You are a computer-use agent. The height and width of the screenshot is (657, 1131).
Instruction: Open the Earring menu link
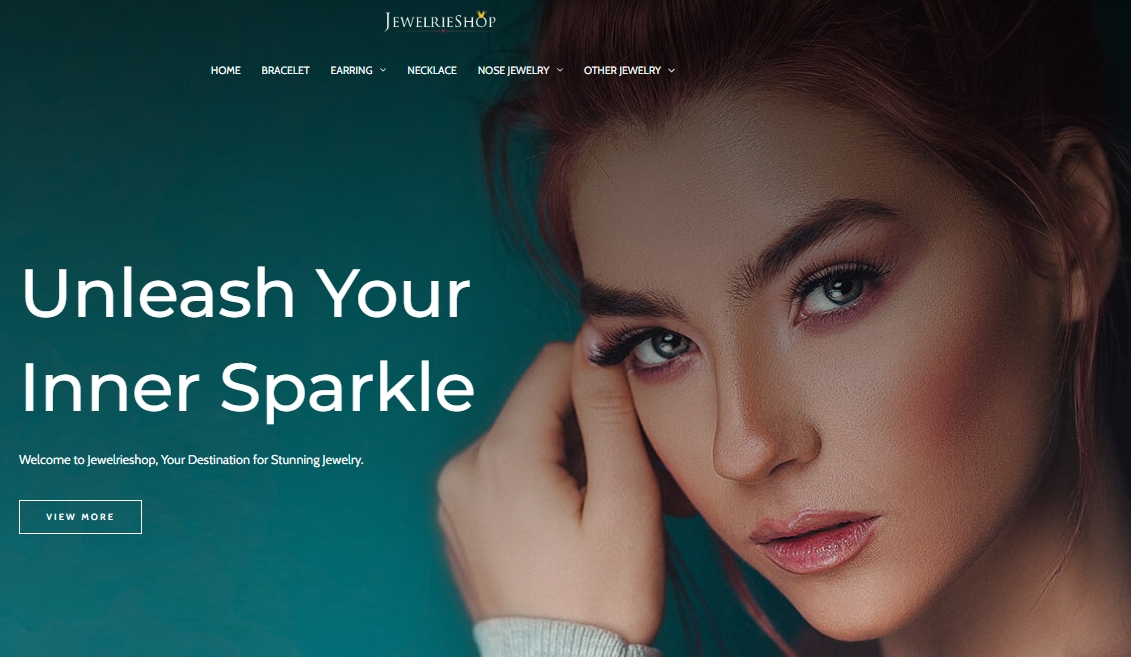click(351, 70)
